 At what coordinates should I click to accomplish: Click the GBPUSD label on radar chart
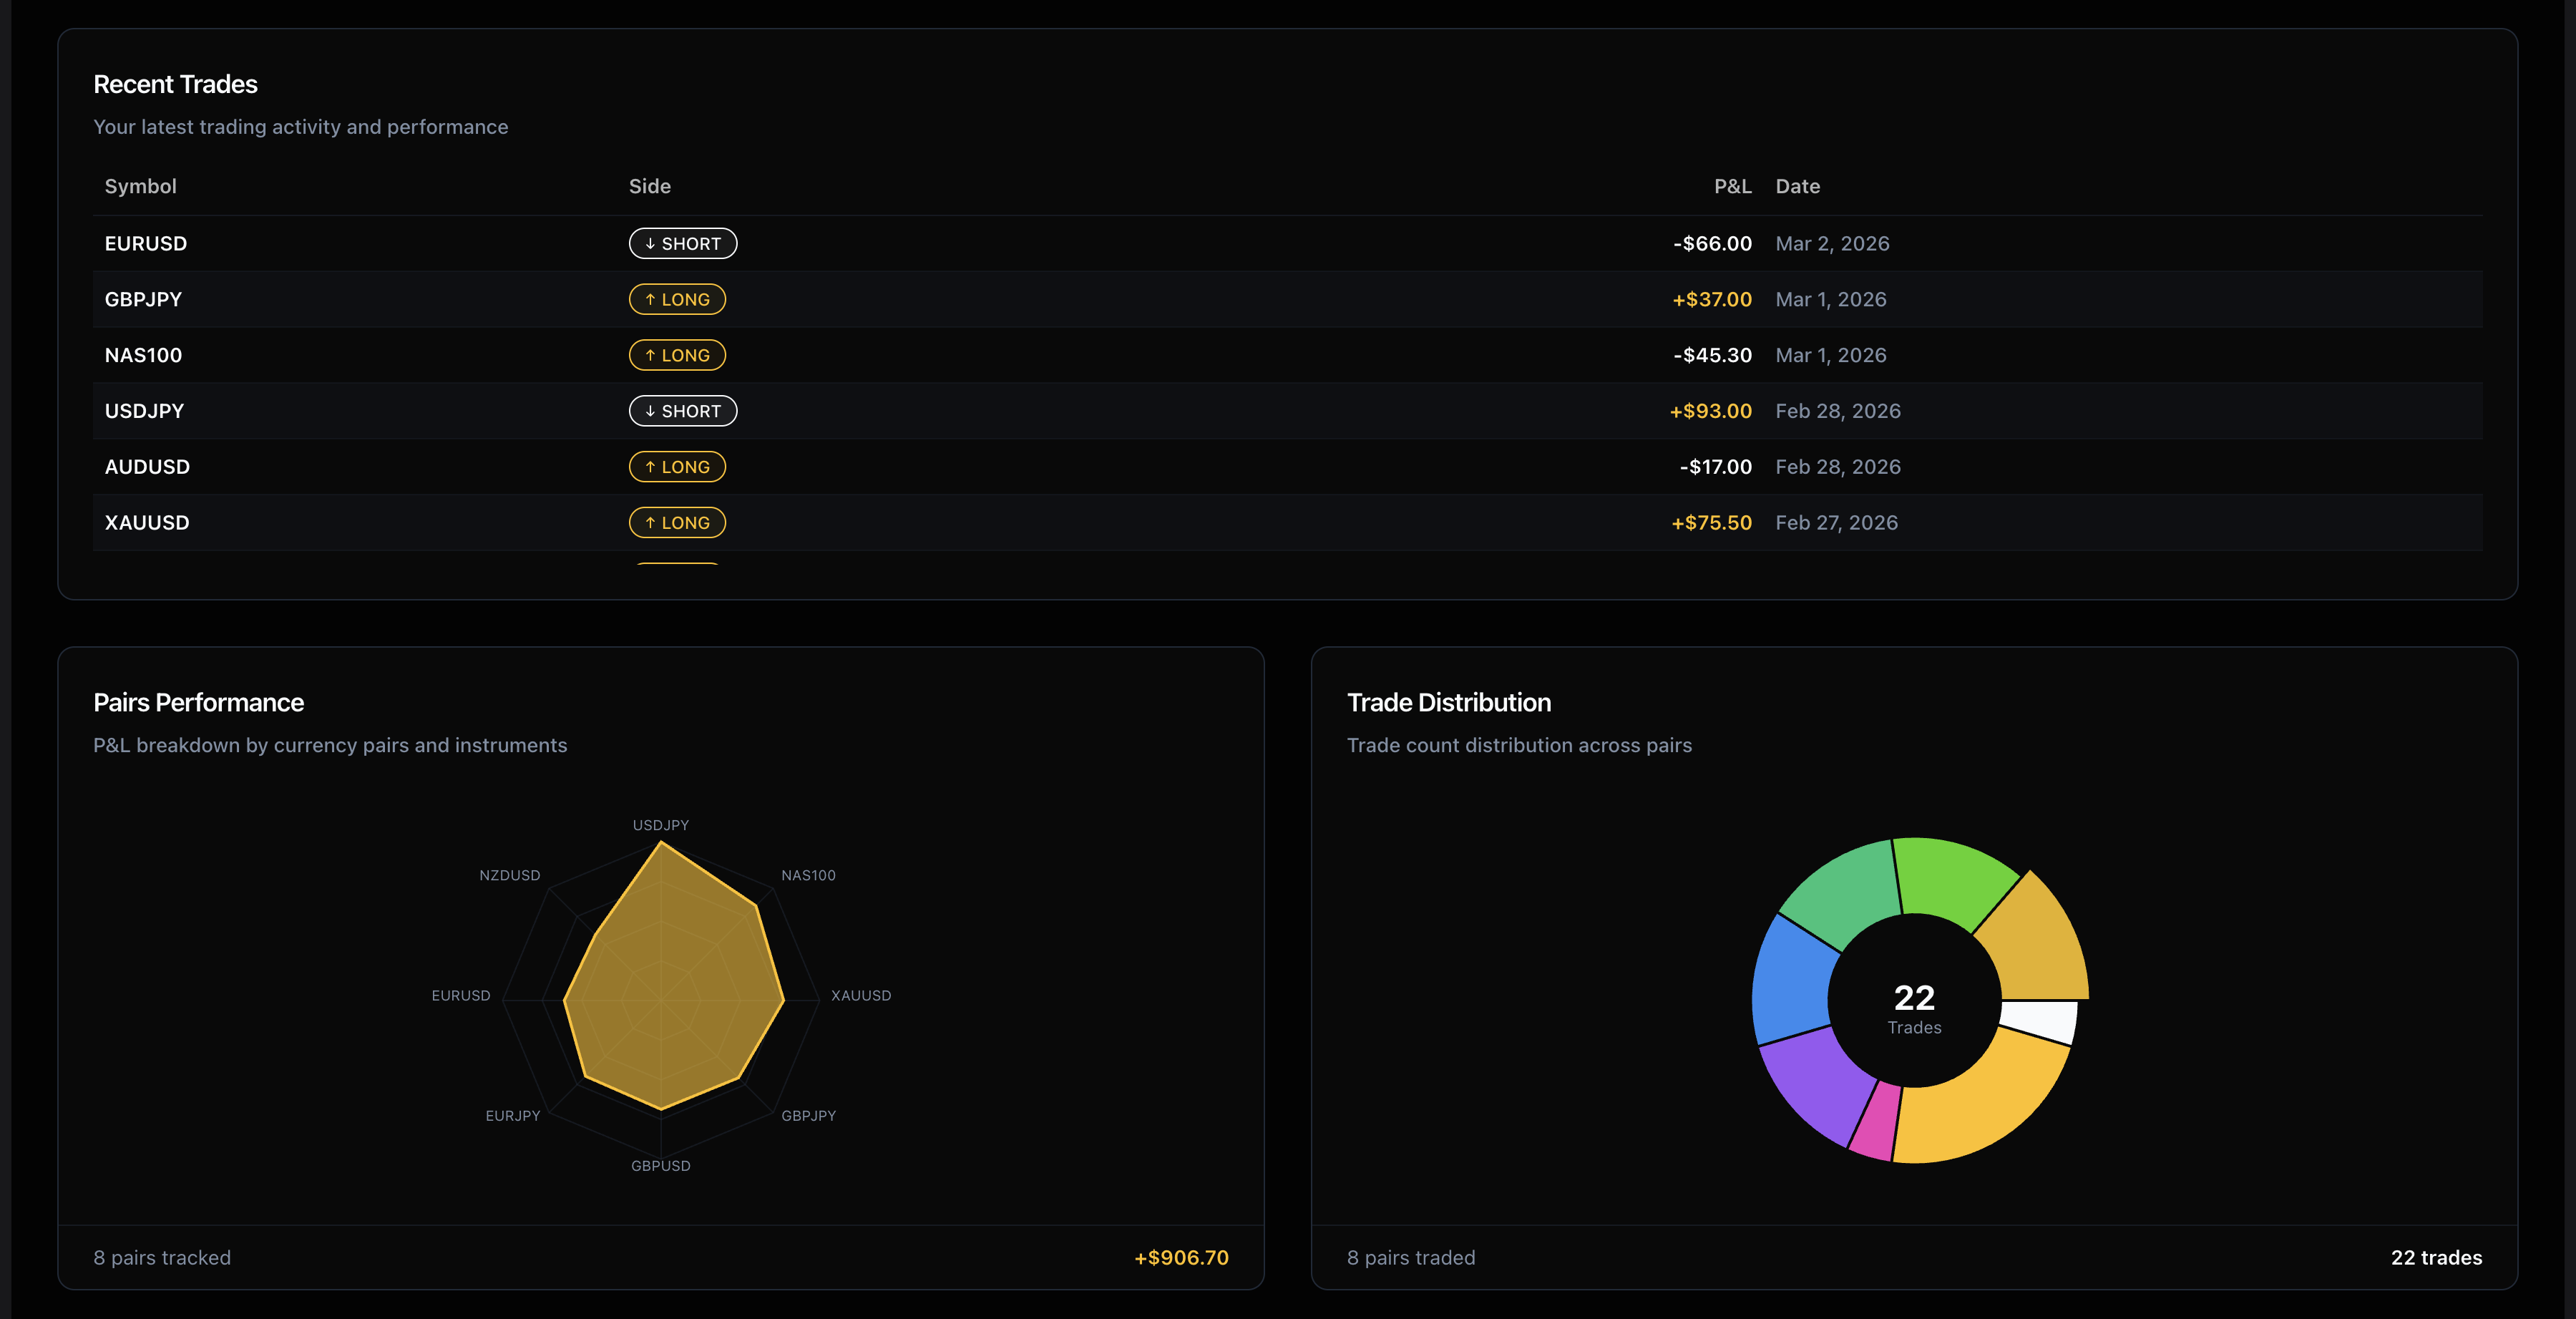click(x=660, y=1165)
